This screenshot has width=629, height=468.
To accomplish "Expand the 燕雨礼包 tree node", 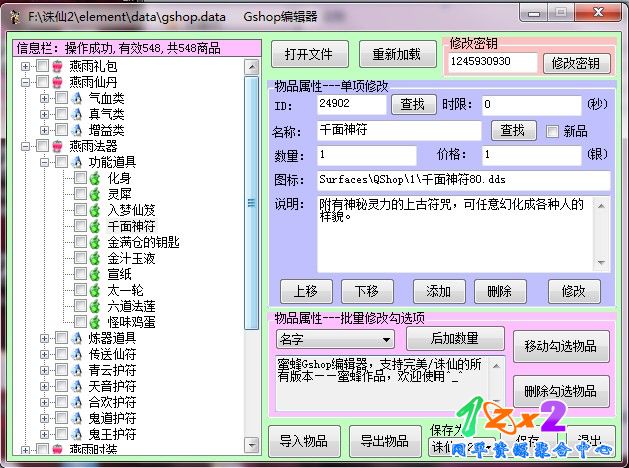I will point(25,66).
